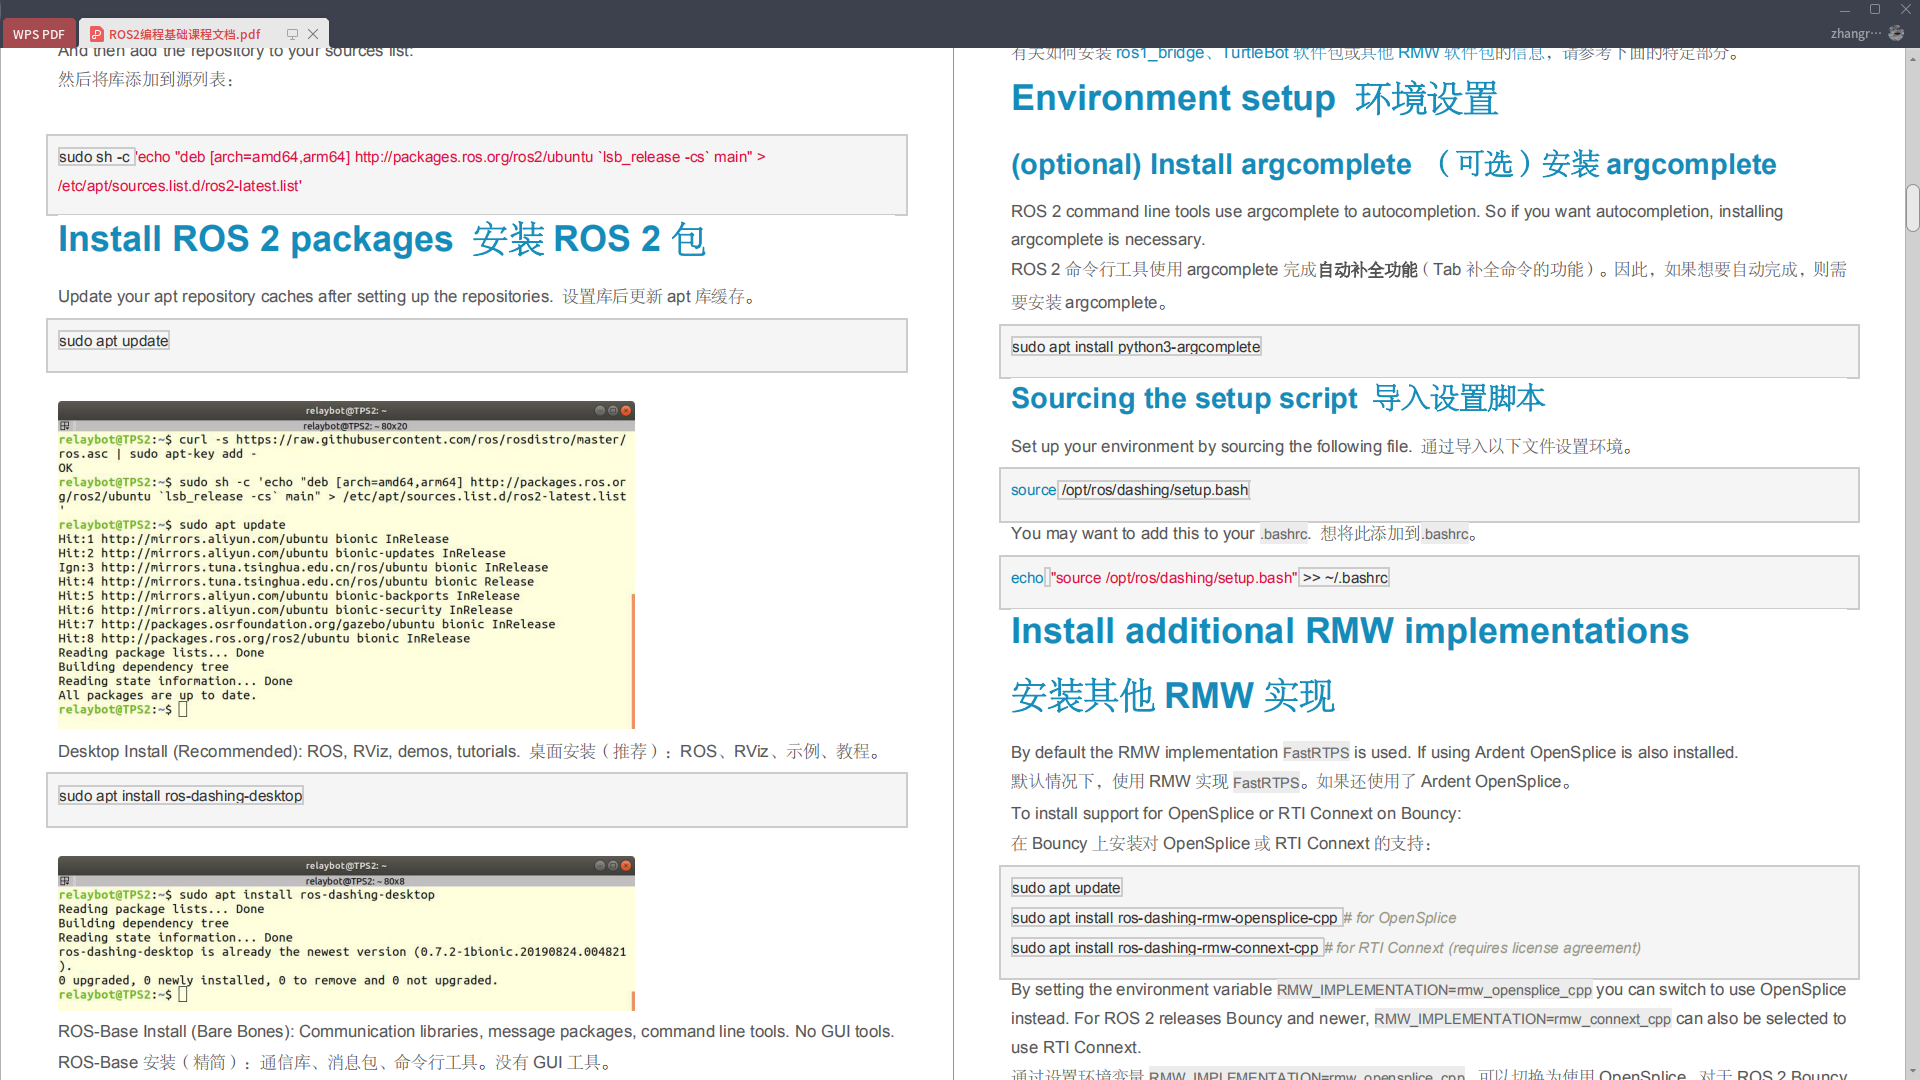Open the WPS PDF application menu
The image size is (1920, 1080).
tap(37, 33)
